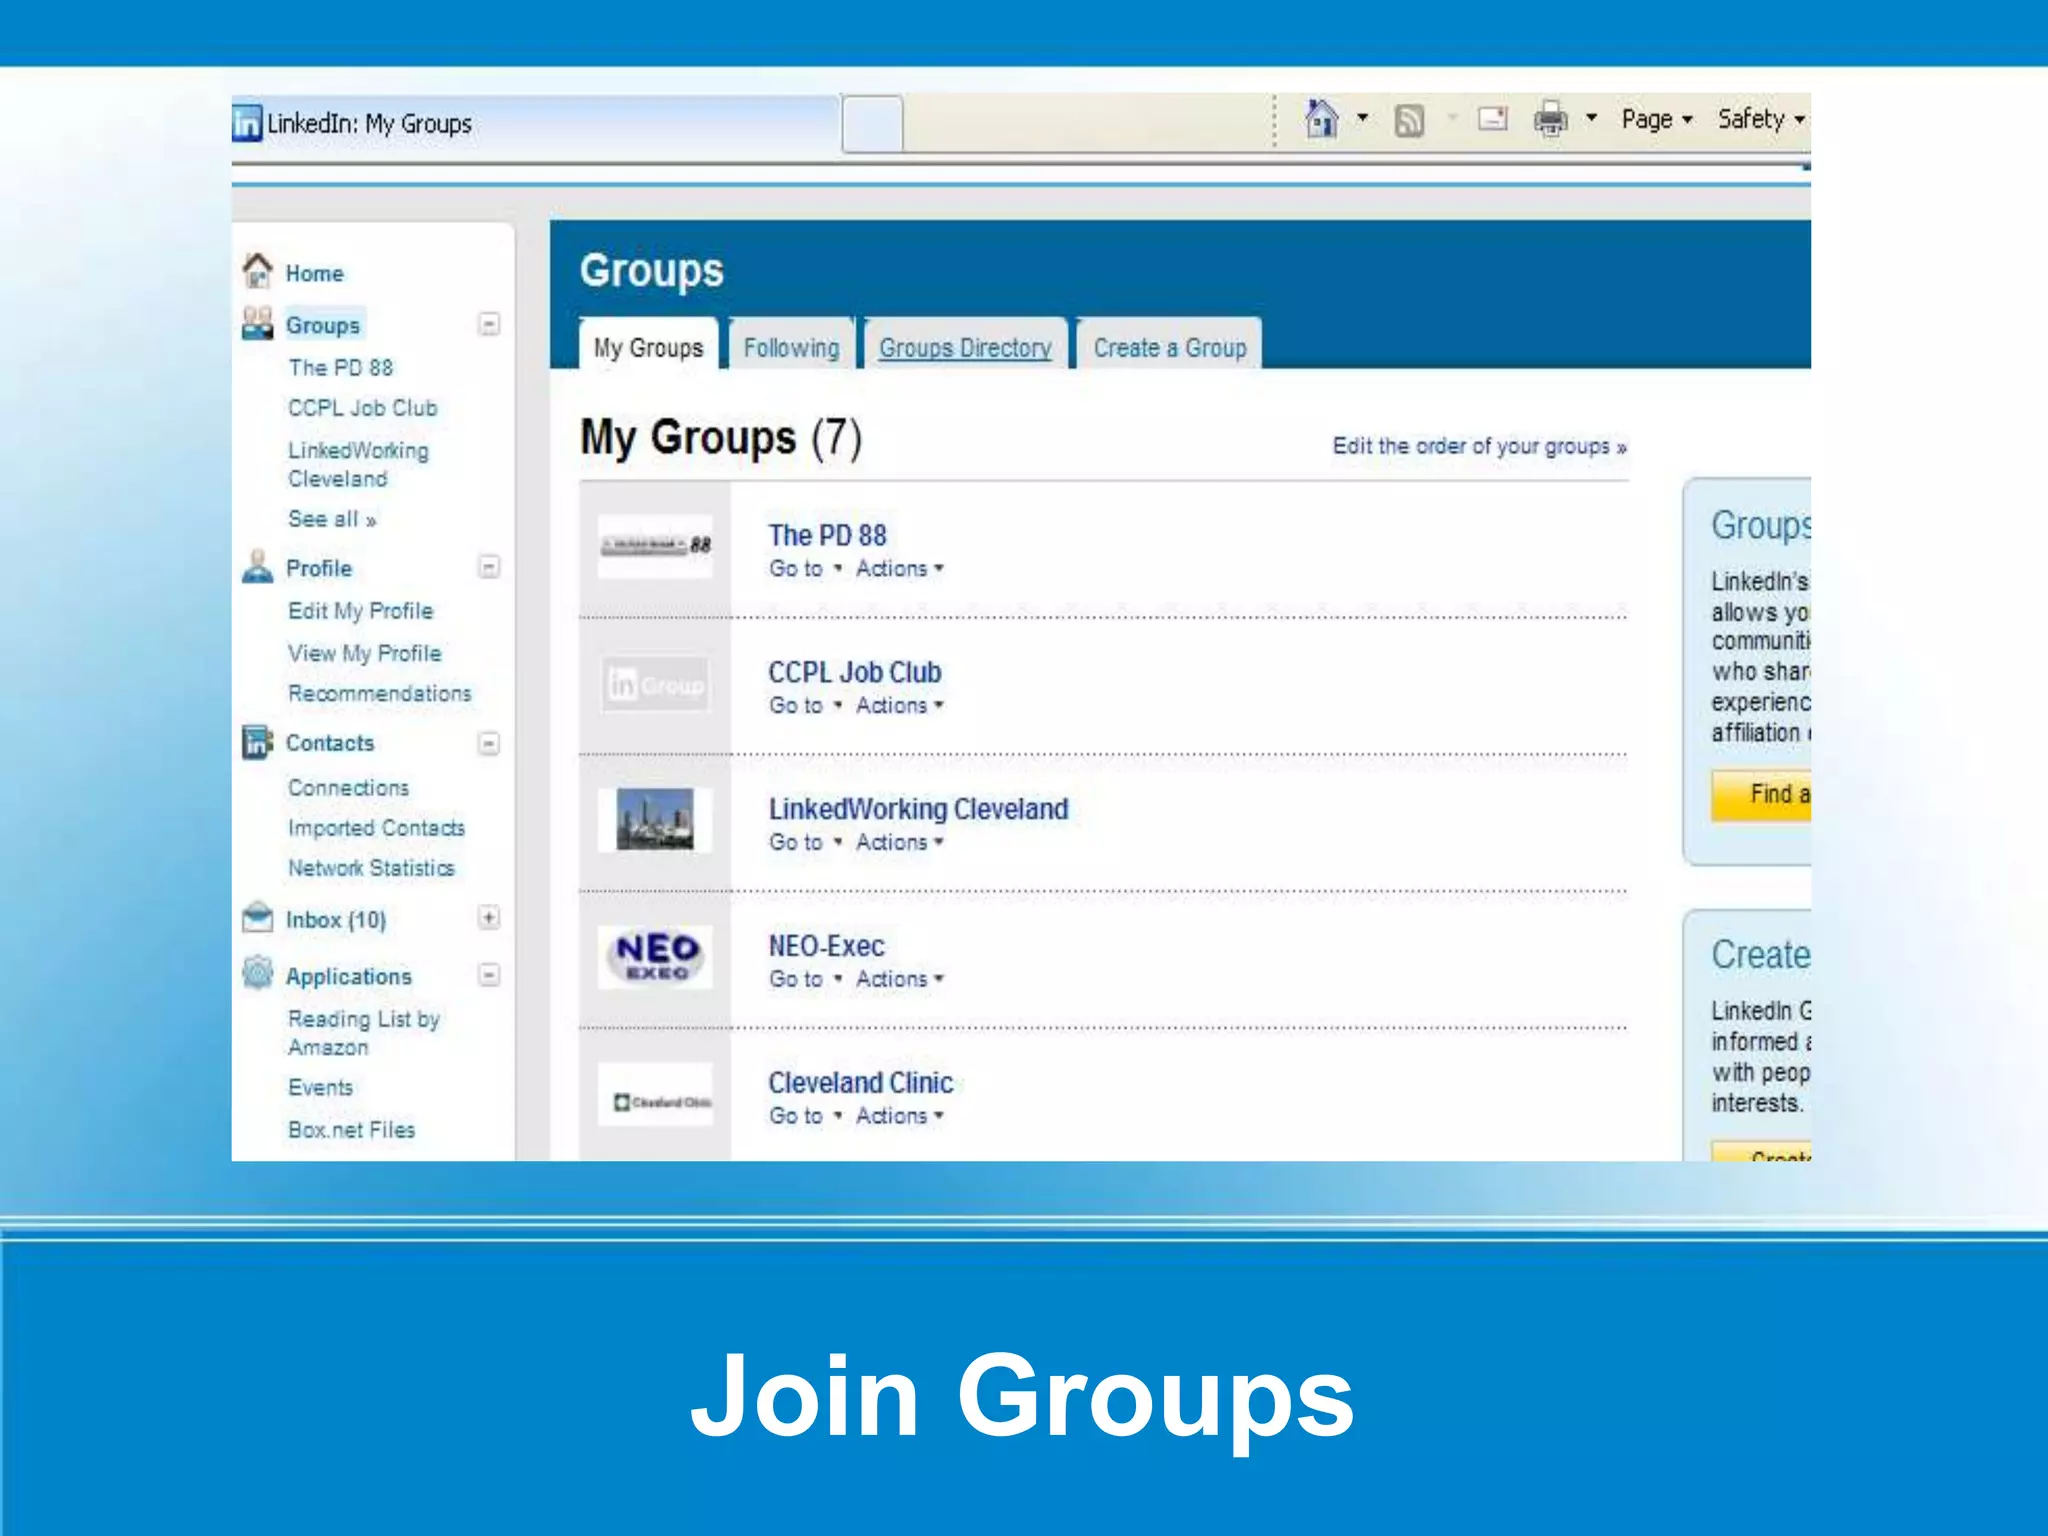Open View My Profile
This screenshot has height=1536, width=2048.
pyautogui.click(x=364, y=653)
